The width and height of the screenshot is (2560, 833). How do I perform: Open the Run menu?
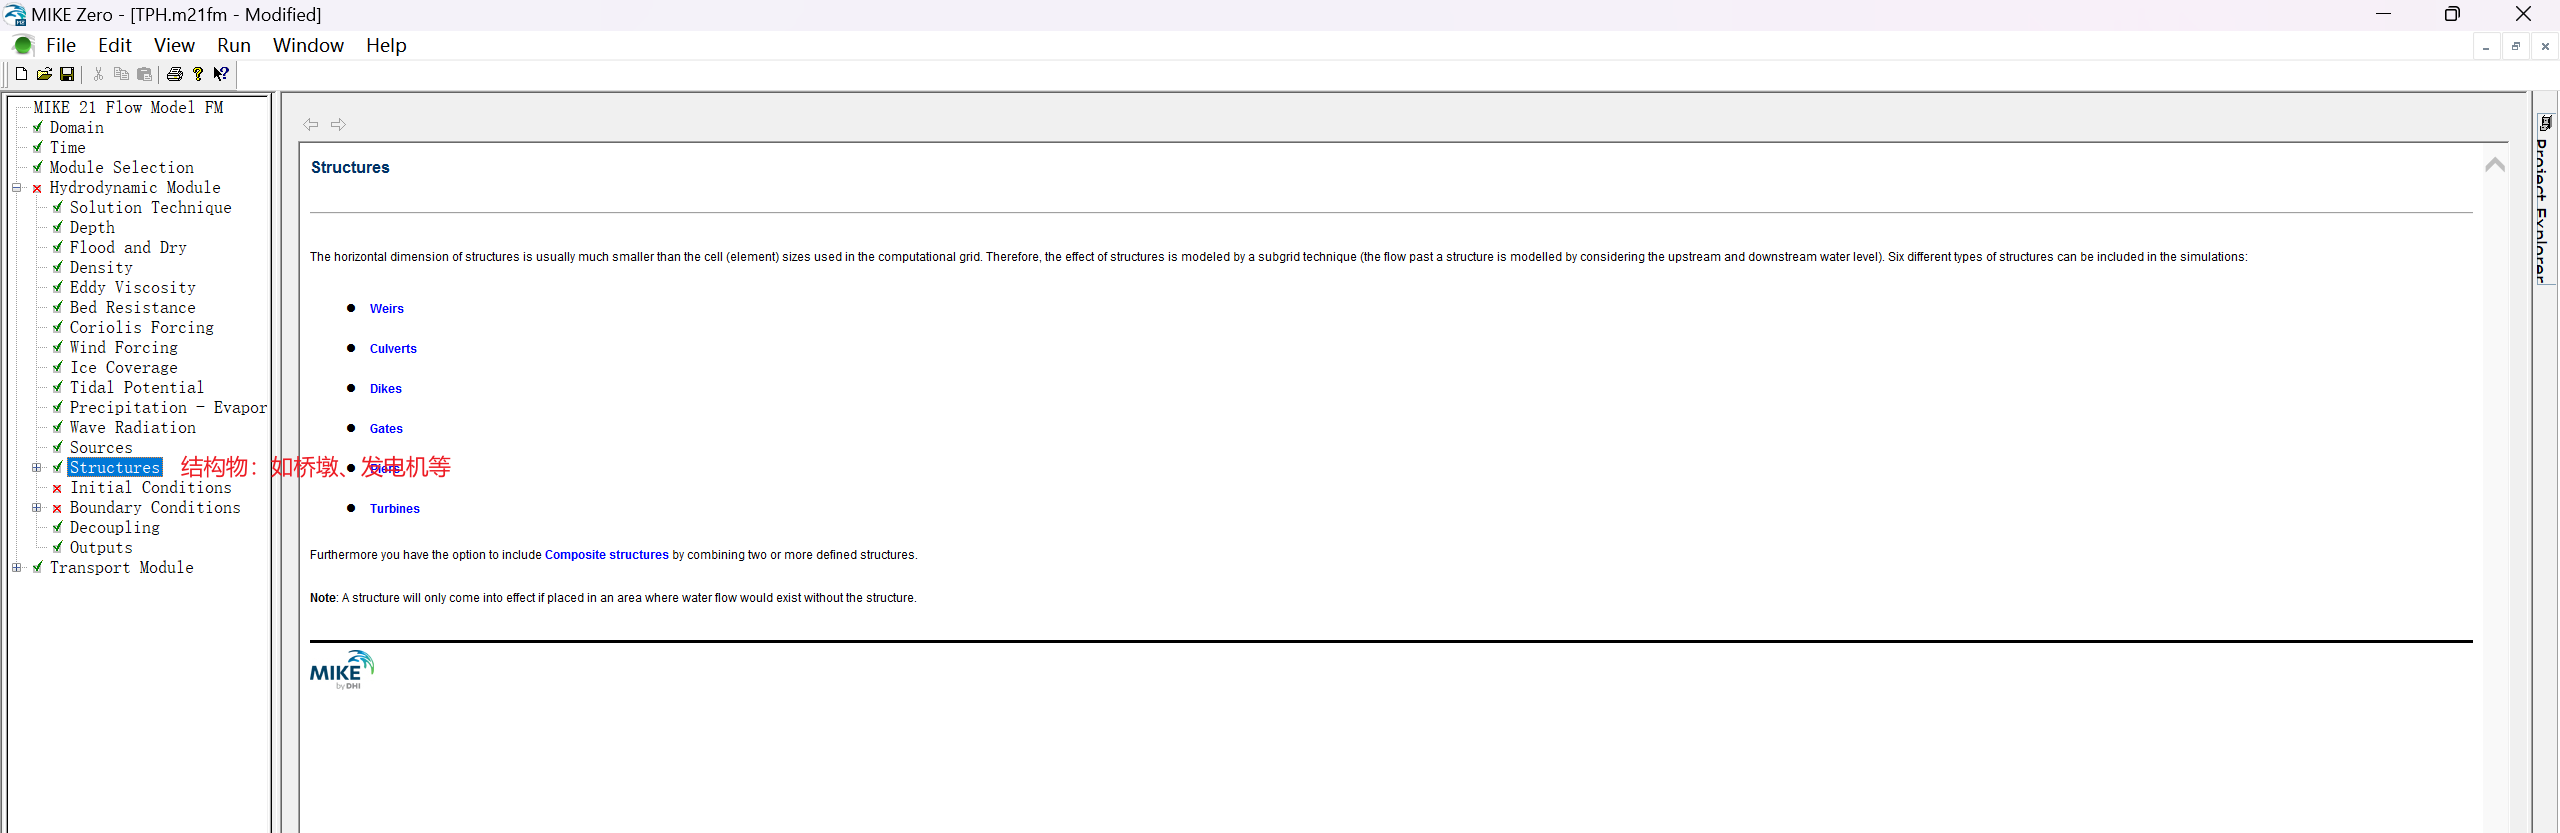point(234,46)
